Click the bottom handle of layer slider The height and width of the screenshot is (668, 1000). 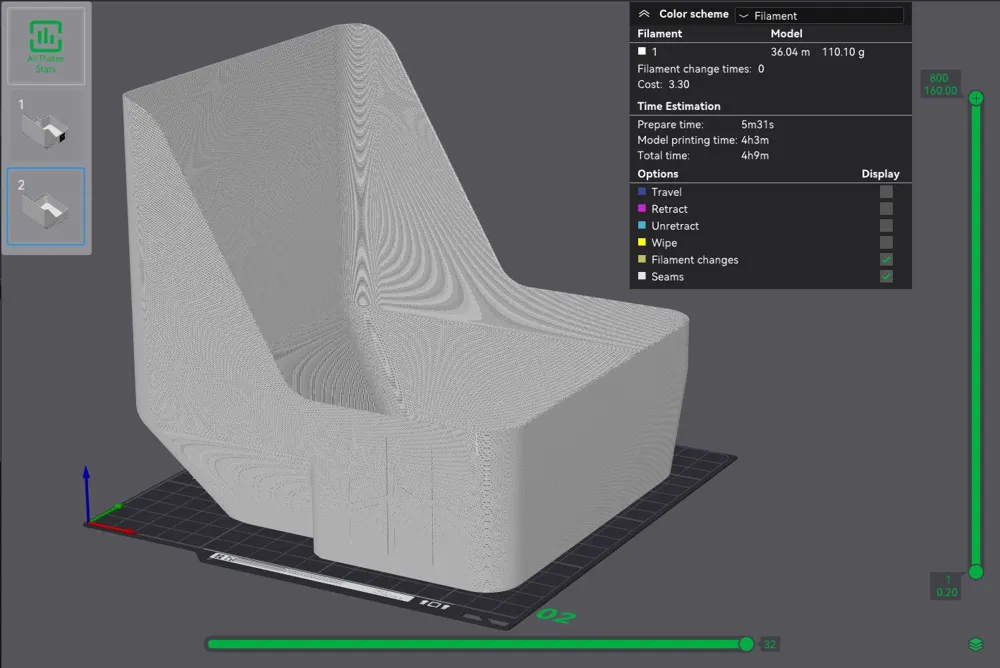pos(976,572)
